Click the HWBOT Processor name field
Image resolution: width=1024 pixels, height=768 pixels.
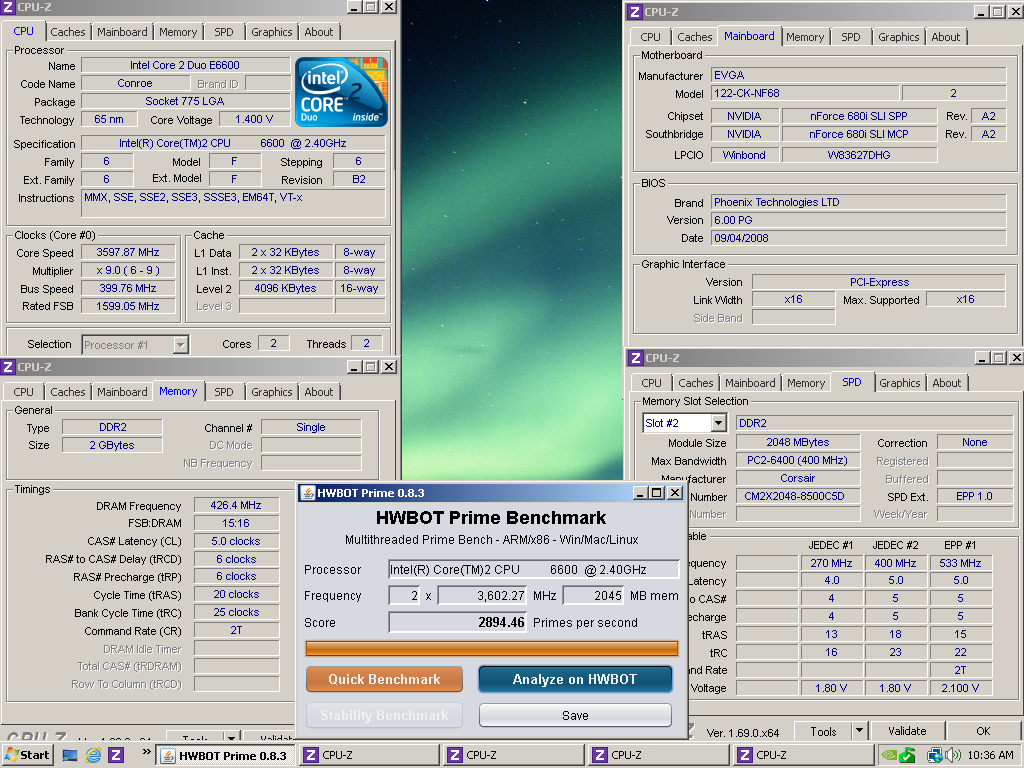[x=534, y=569]
